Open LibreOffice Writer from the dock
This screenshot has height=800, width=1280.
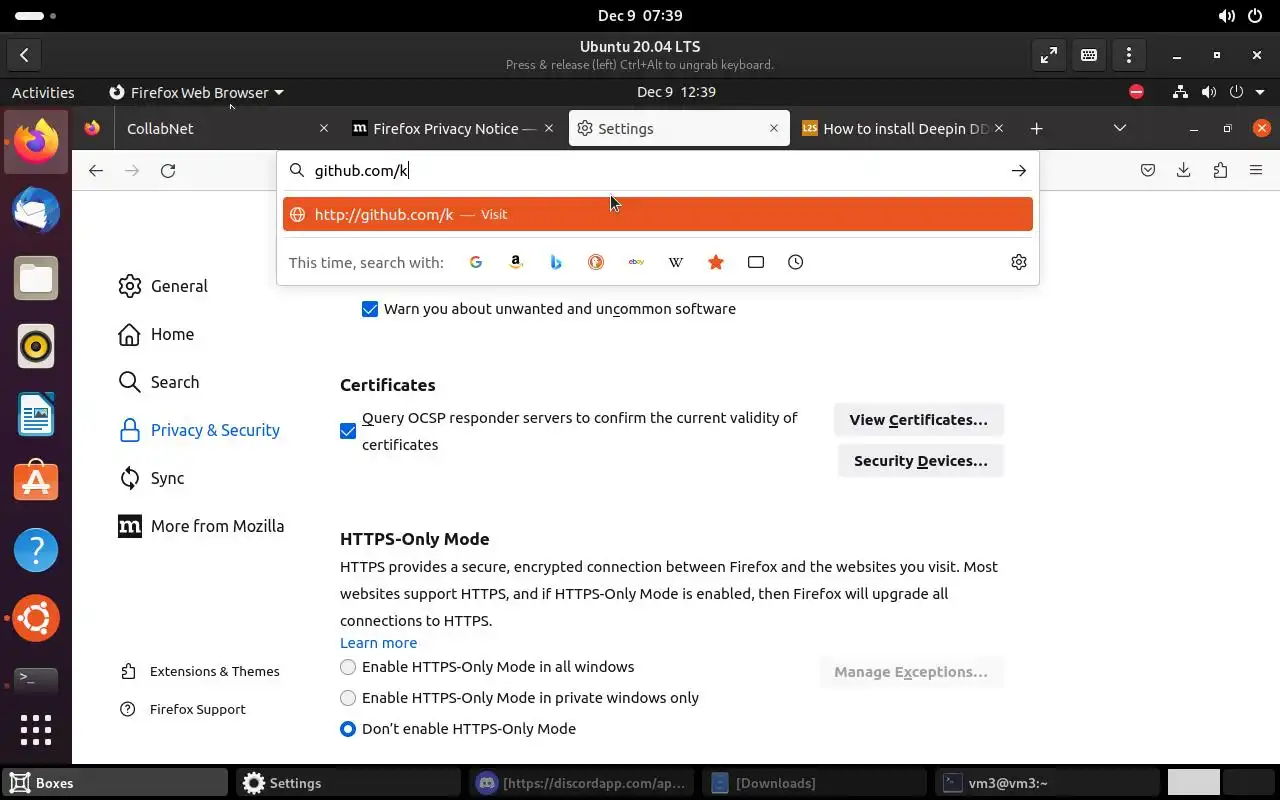(36, 414)
